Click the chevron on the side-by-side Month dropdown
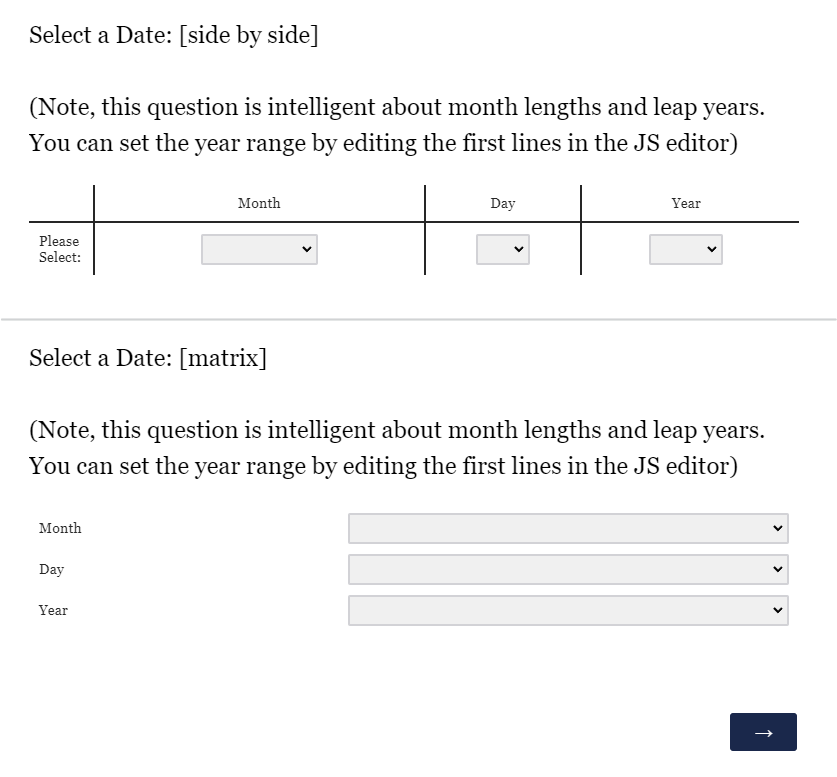The width and height of the screenshot is (837, 777). 305,249
